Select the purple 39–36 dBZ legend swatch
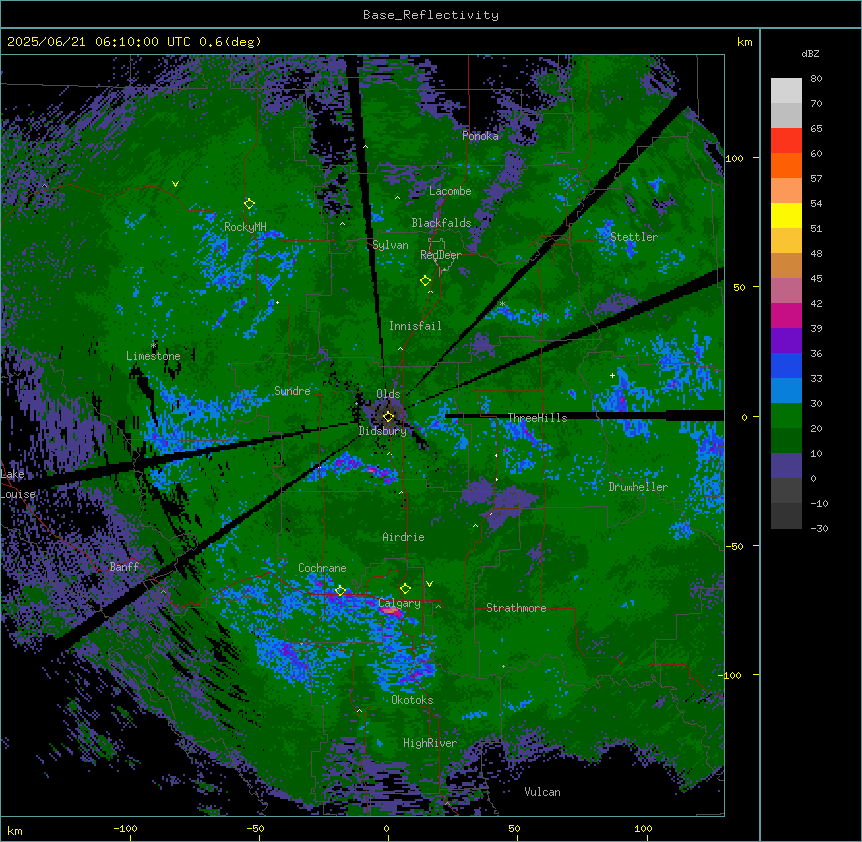 tap(786, 341)
